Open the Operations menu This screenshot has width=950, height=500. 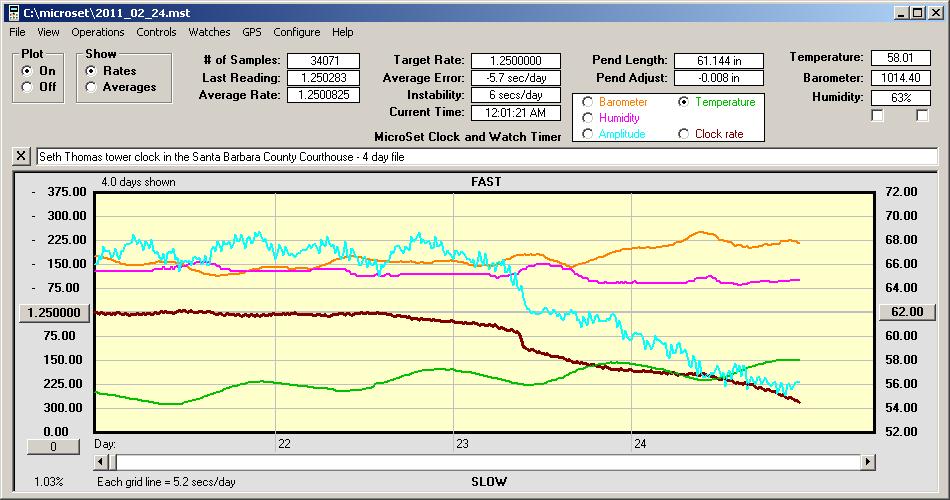coord(98,32)
